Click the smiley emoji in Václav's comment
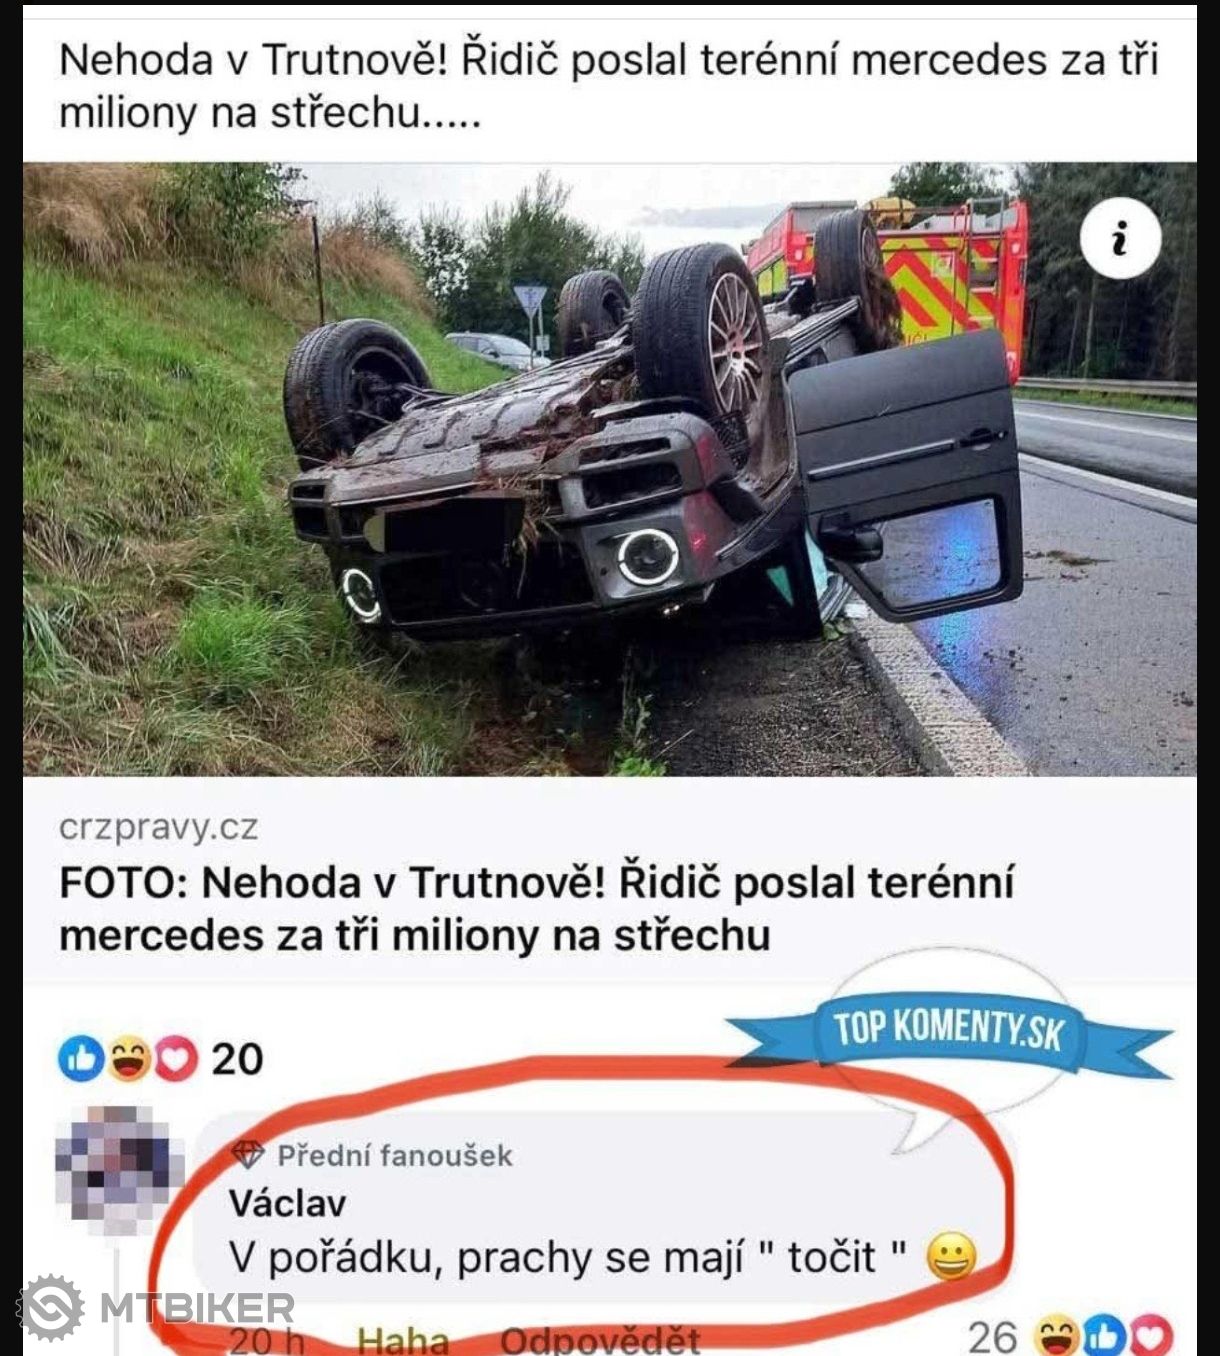Screen dimensions: 1220x1356 (x=951, y=1258)
